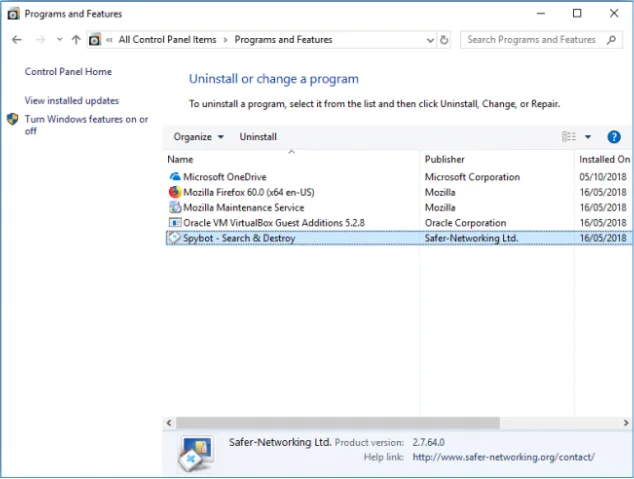
Task: Click Safer-Networking Ltd. publisher cell in list
Action: pos(471,238)
